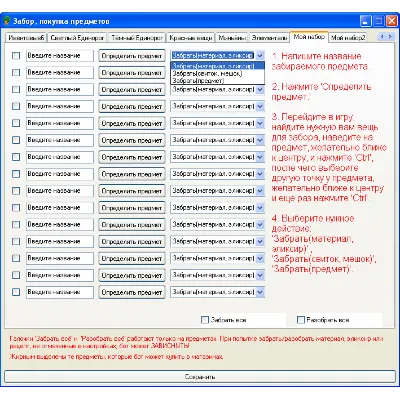The height and width of the screenshot is (400, 400).
Task: Collapse the open action dropdown in the top row
Action: (260, 56)
